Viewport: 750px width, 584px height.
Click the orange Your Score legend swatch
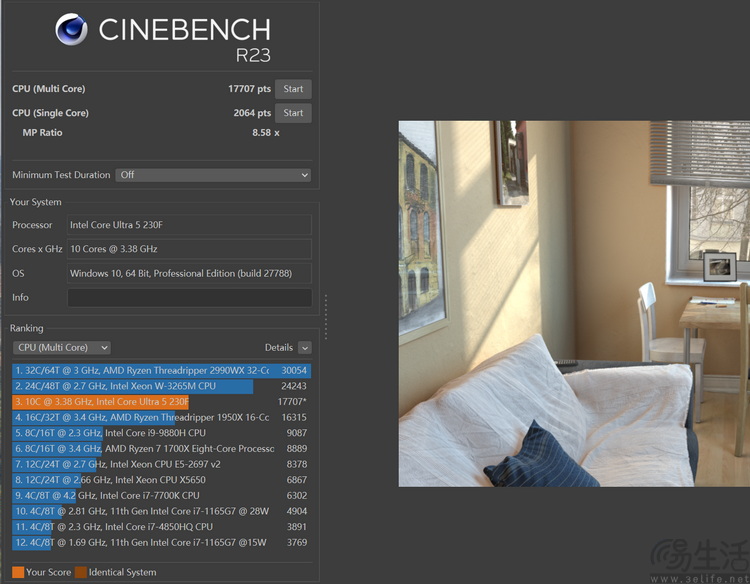tap(18, 572)
